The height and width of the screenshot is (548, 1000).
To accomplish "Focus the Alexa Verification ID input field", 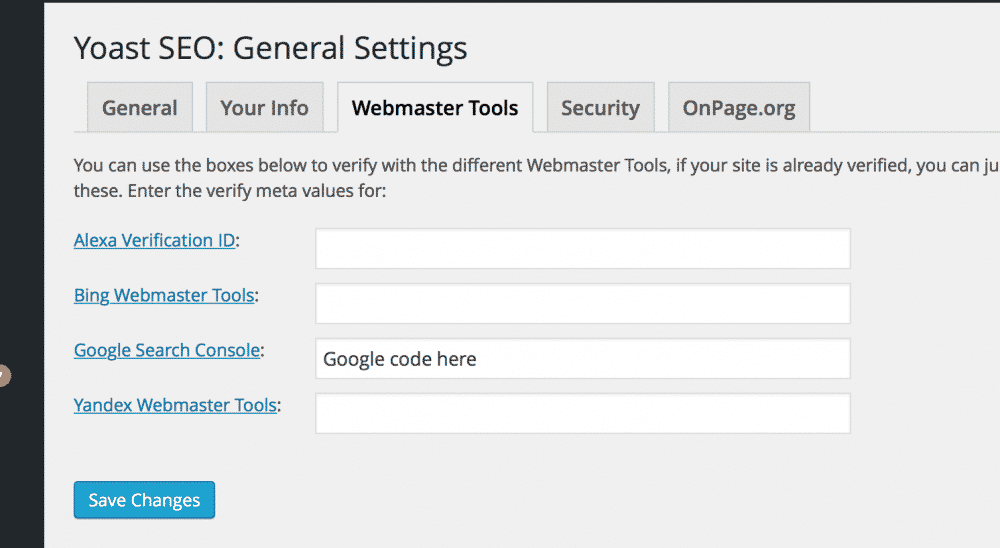I will [x=583, y=249].
